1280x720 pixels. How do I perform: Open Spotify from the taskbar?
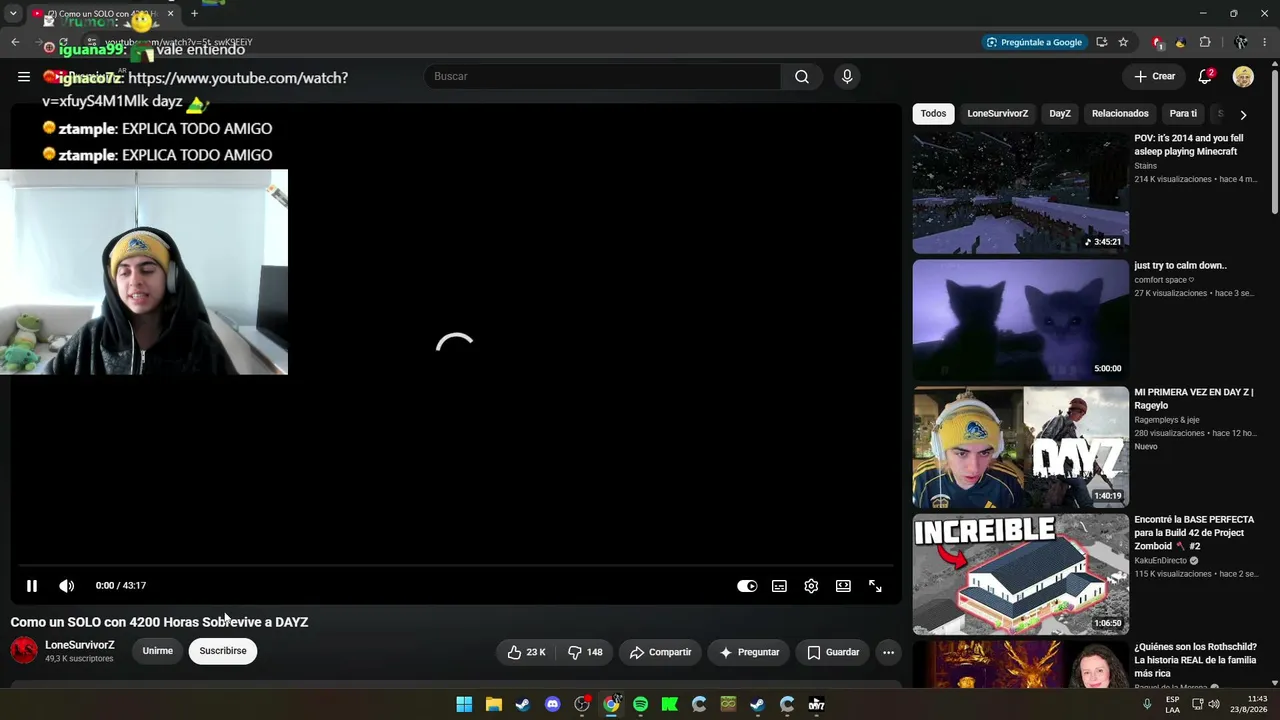(x=640, y=705)
